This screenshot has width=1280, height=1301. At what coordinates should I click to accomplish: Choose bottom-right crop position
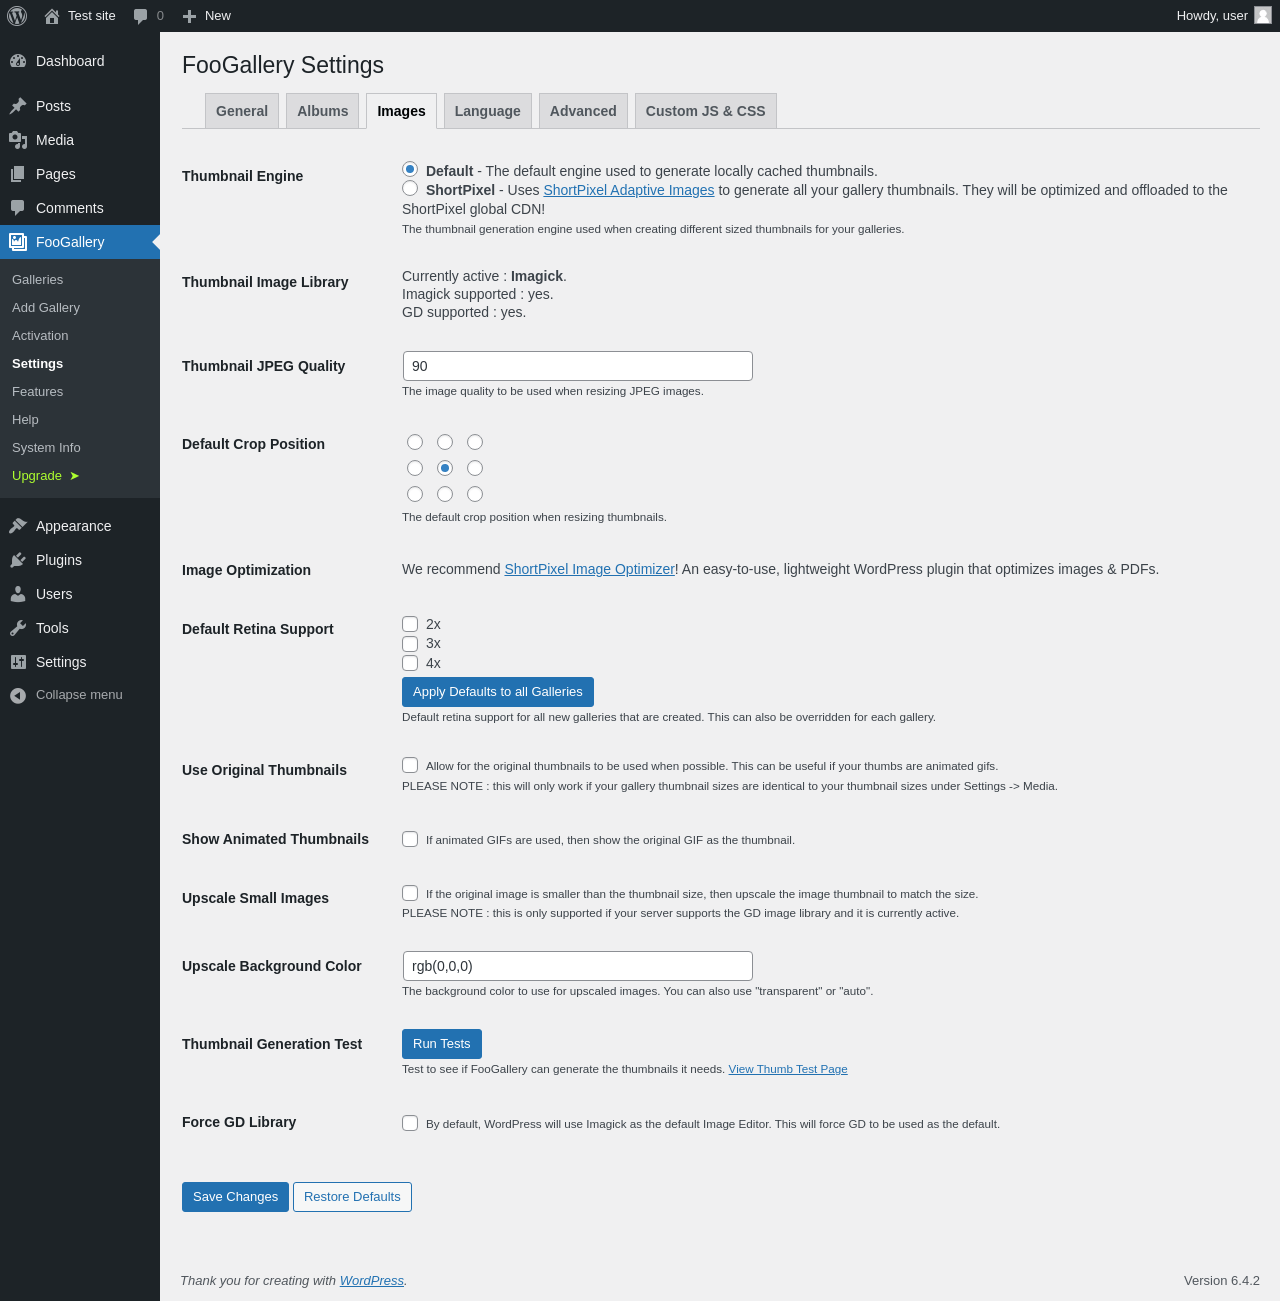475,494
